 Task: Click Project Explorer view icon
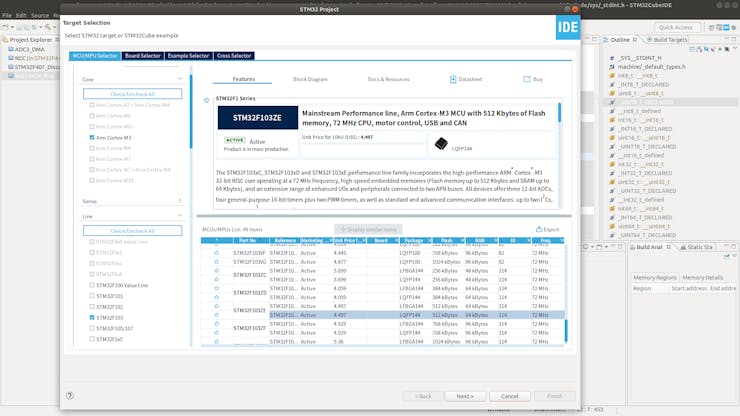click(x=6, y=40)
